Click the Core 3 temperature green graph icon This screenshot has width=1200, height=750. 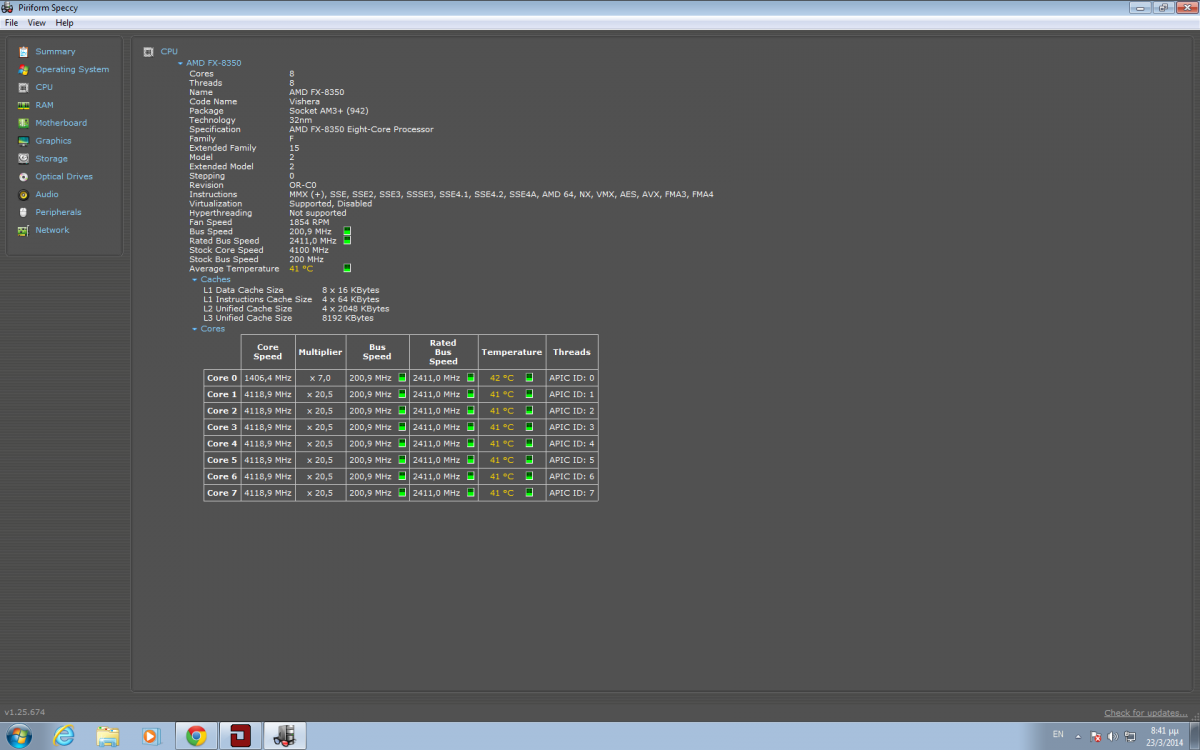click(529, 427)
